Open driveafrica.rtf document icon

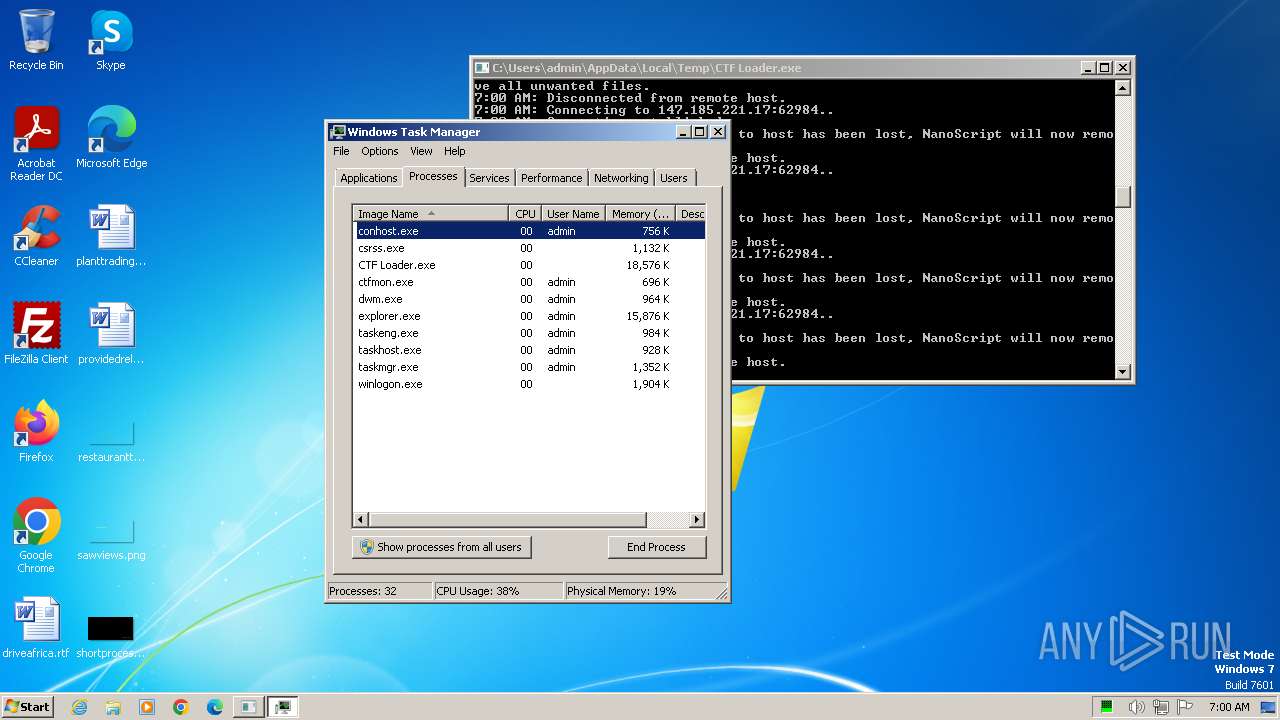tap(36, 627)
